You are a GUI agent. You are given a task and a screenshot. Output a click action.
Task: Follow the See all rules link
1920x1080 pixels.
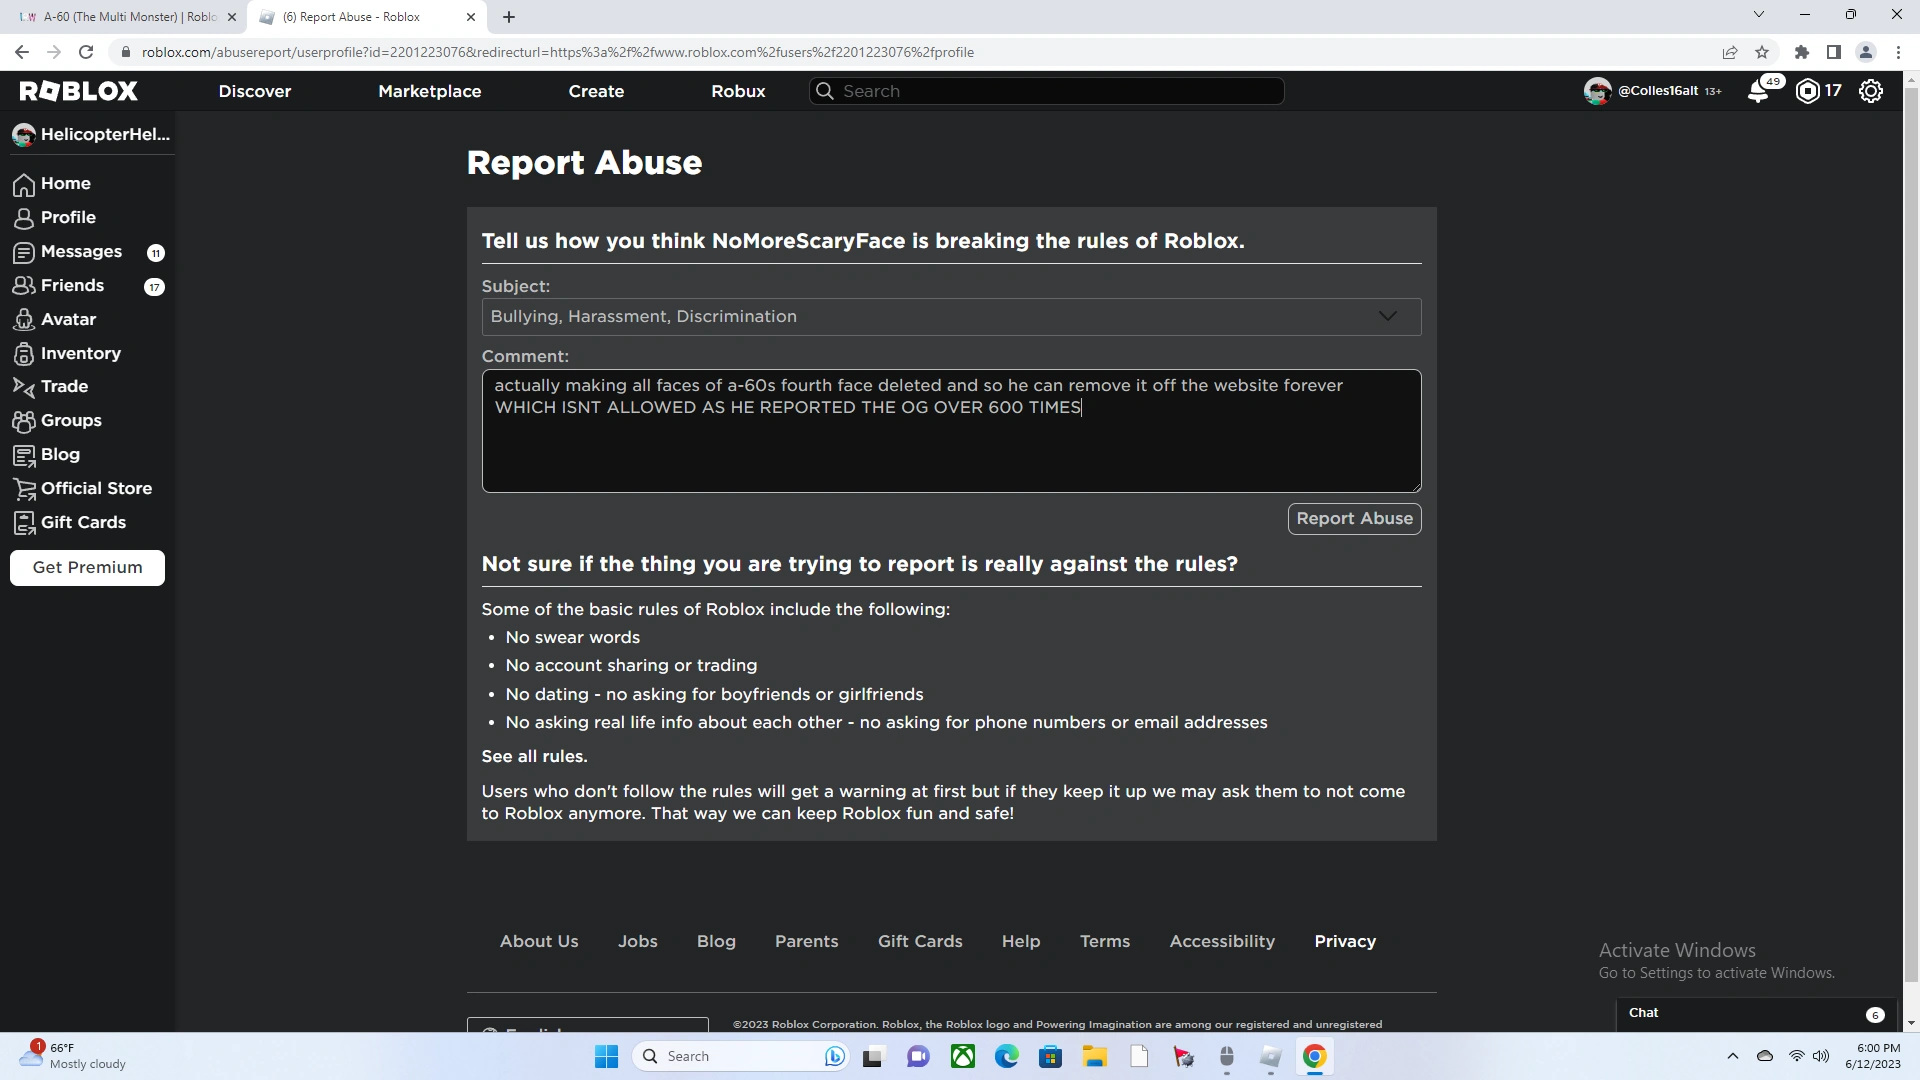click(x=534, y=757)
